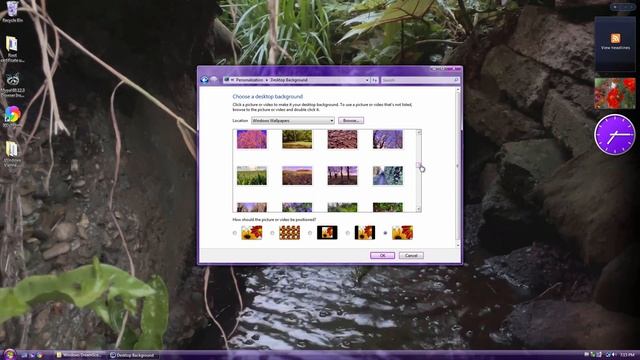This screenshot has width=640, height=360.
Task: Click the analog clock gadget in the sidebar
Action: 615,135
